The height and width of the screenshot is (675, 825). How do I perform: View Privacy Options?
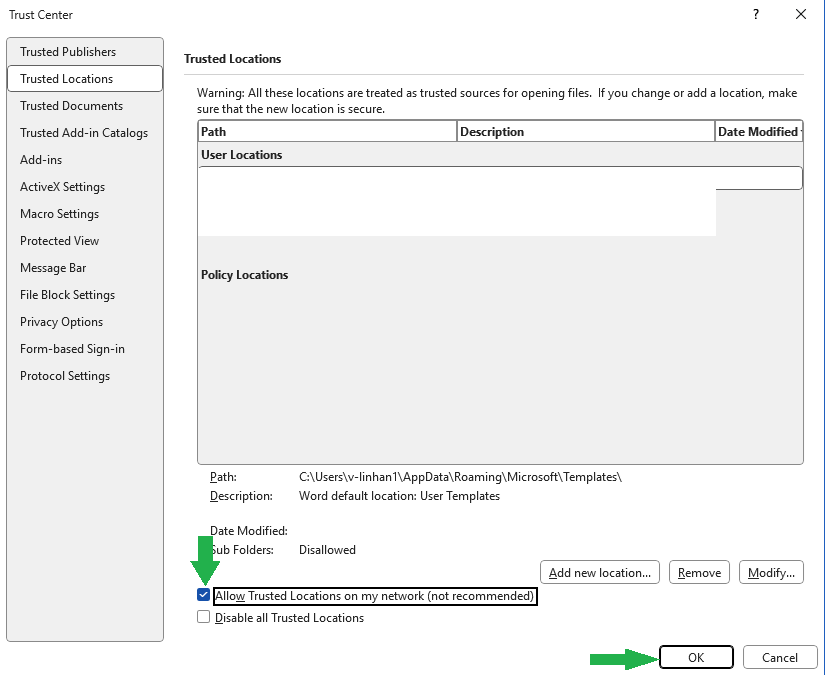click(x=85, y=321)
